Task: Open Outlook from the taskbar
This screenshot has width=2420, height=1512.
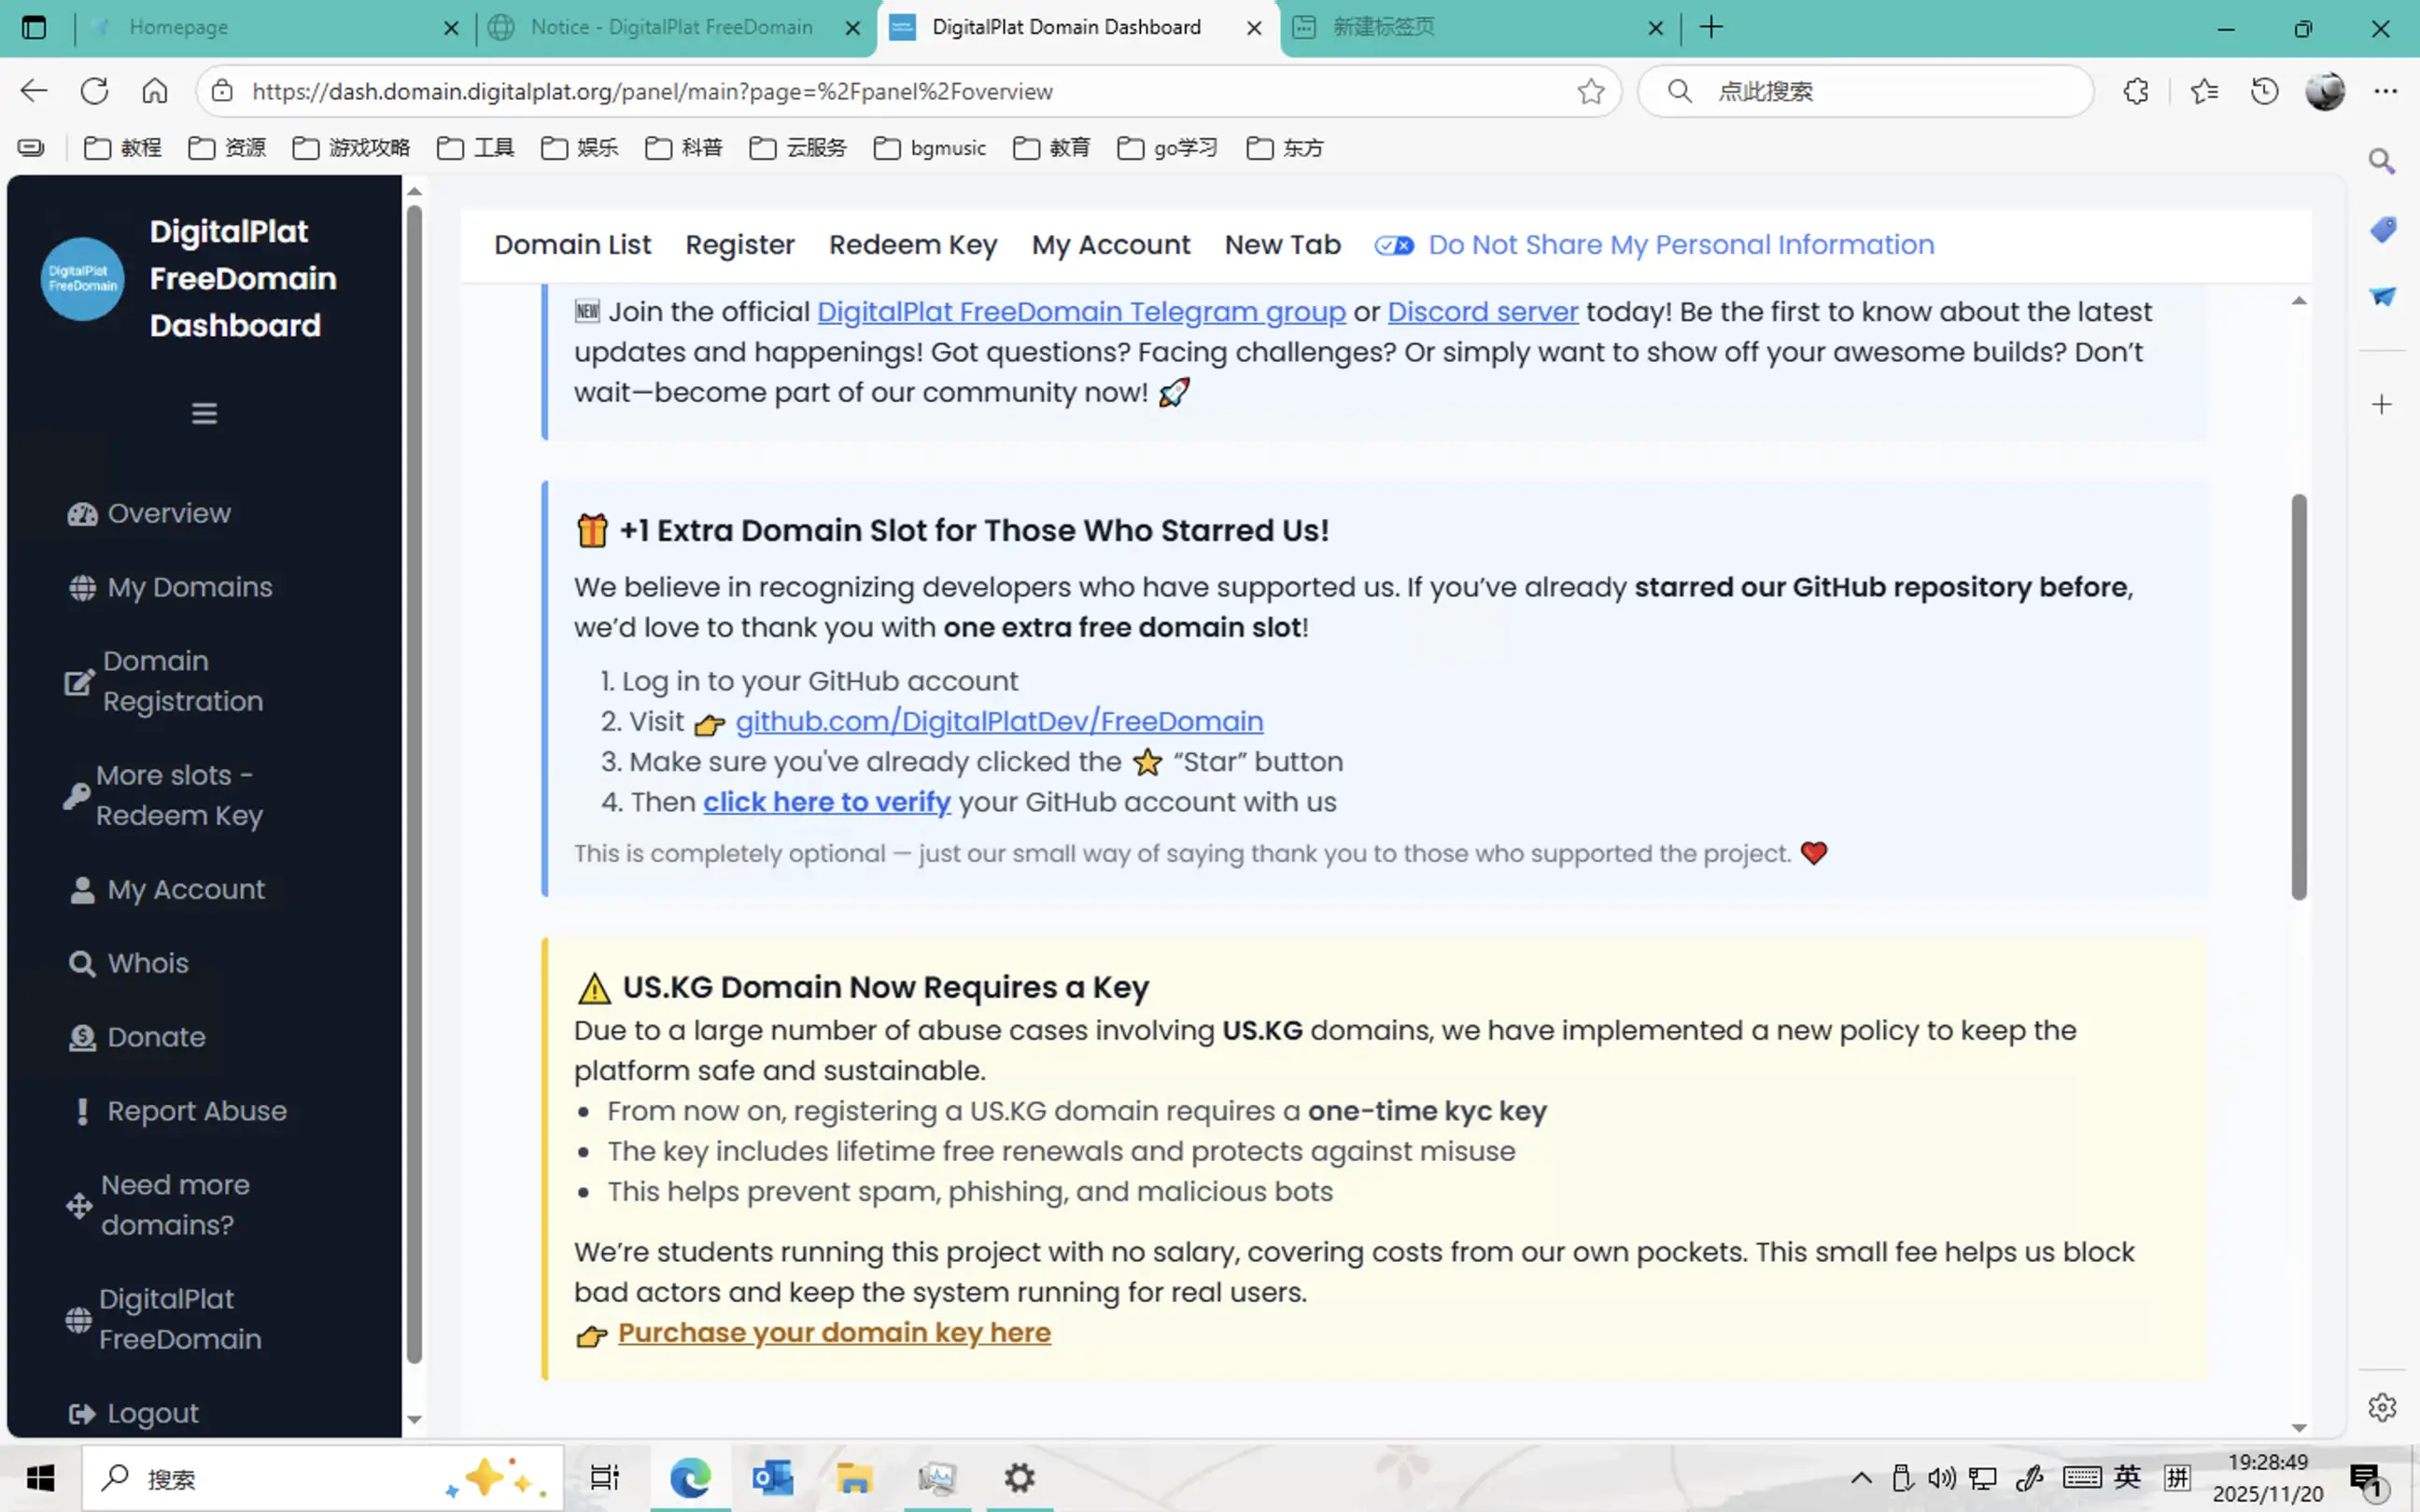Action: tap(772, 1477)
